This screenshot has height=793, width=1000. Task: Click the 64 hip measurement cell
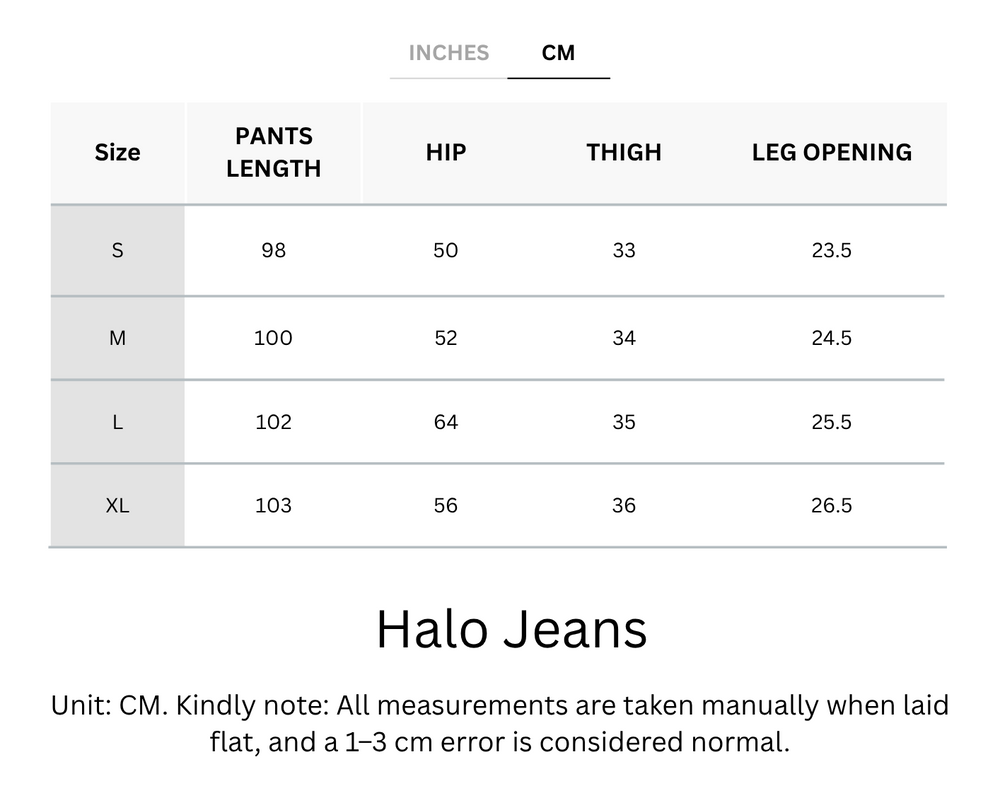click(x=445, y=422)
